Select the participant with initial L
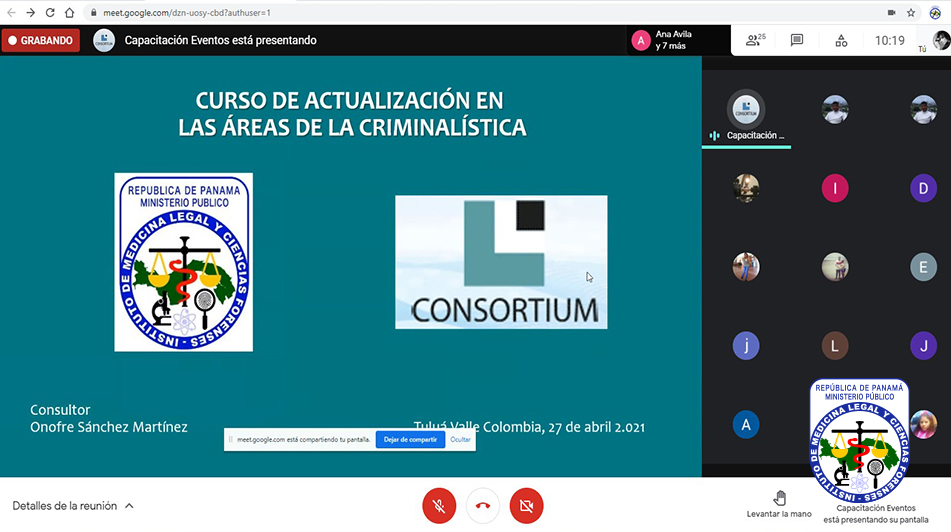The height and width of the screenshot is (532, 951). 835,346
